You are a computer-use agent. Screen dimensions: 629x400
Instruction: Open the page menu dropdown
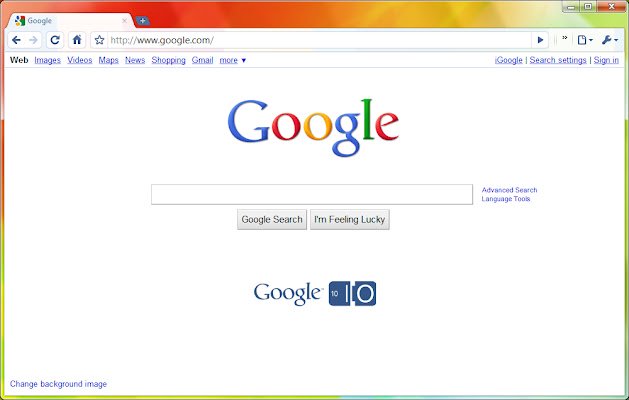point(584,40)
